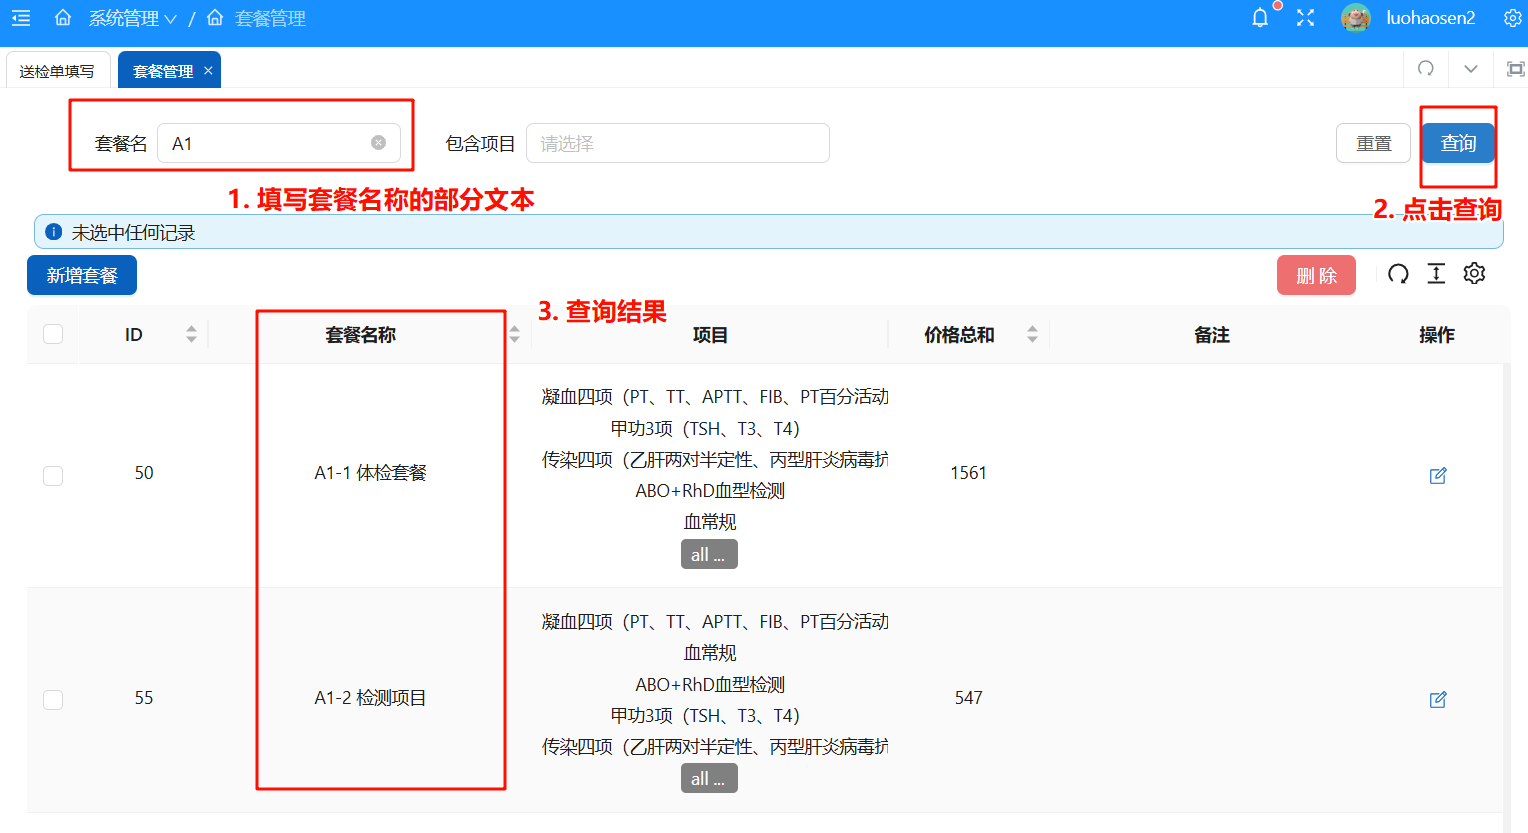Edit the A1-1 体检套餐 row

click(x=1438, y=475)
